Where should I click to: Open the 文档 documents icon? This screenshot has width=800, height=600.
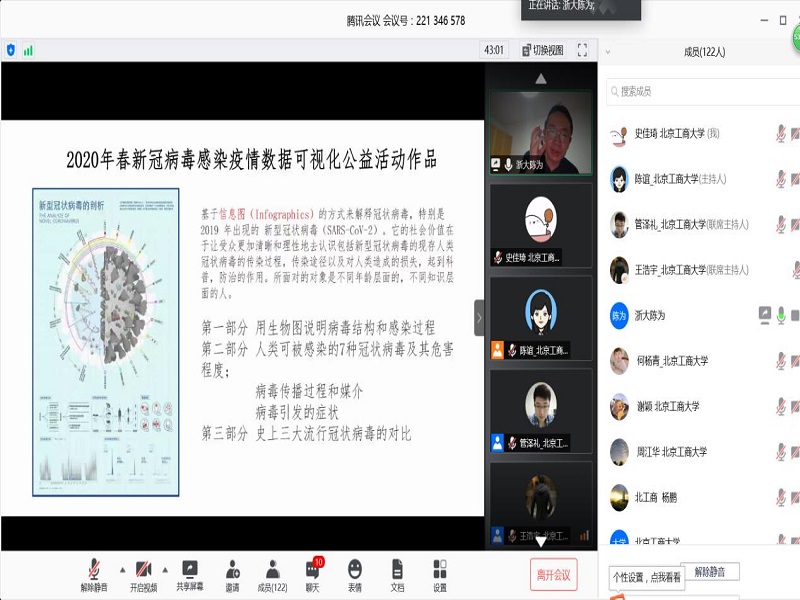click(x=397, y=574)
